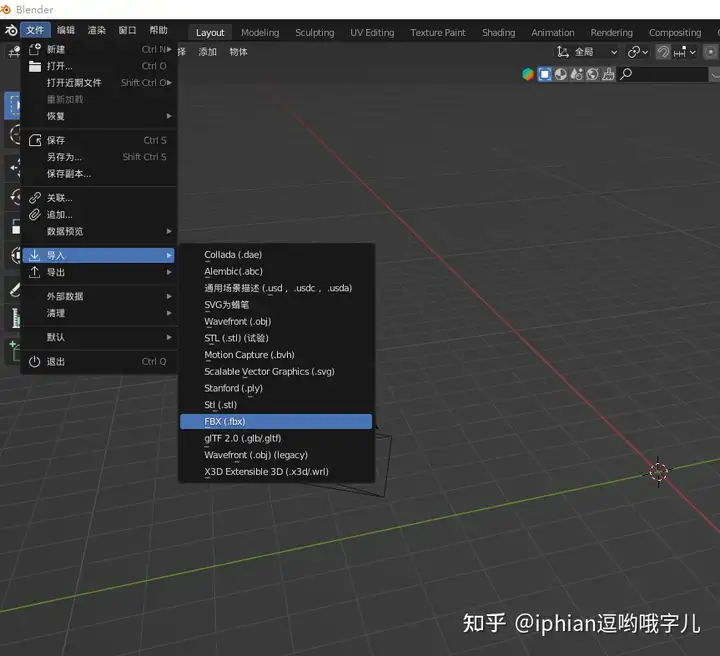The width and height of the screenshot is (720, 656).
Task: Select the Layout workspace tab
Action: tap(210, 33)
